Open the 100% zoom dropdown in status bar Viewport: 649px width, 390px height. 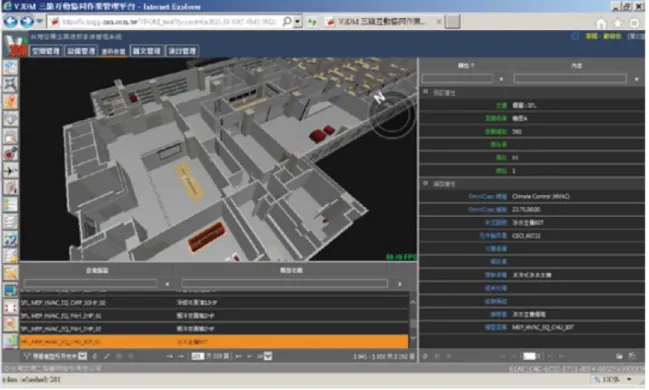tap(629, 379)
